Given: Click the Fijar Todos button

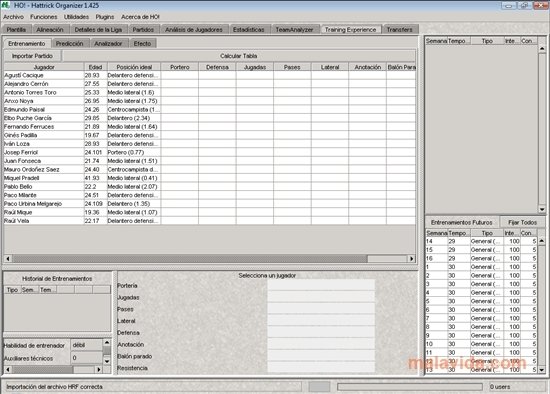Looking at the screenshot, I should pos(522,222).
